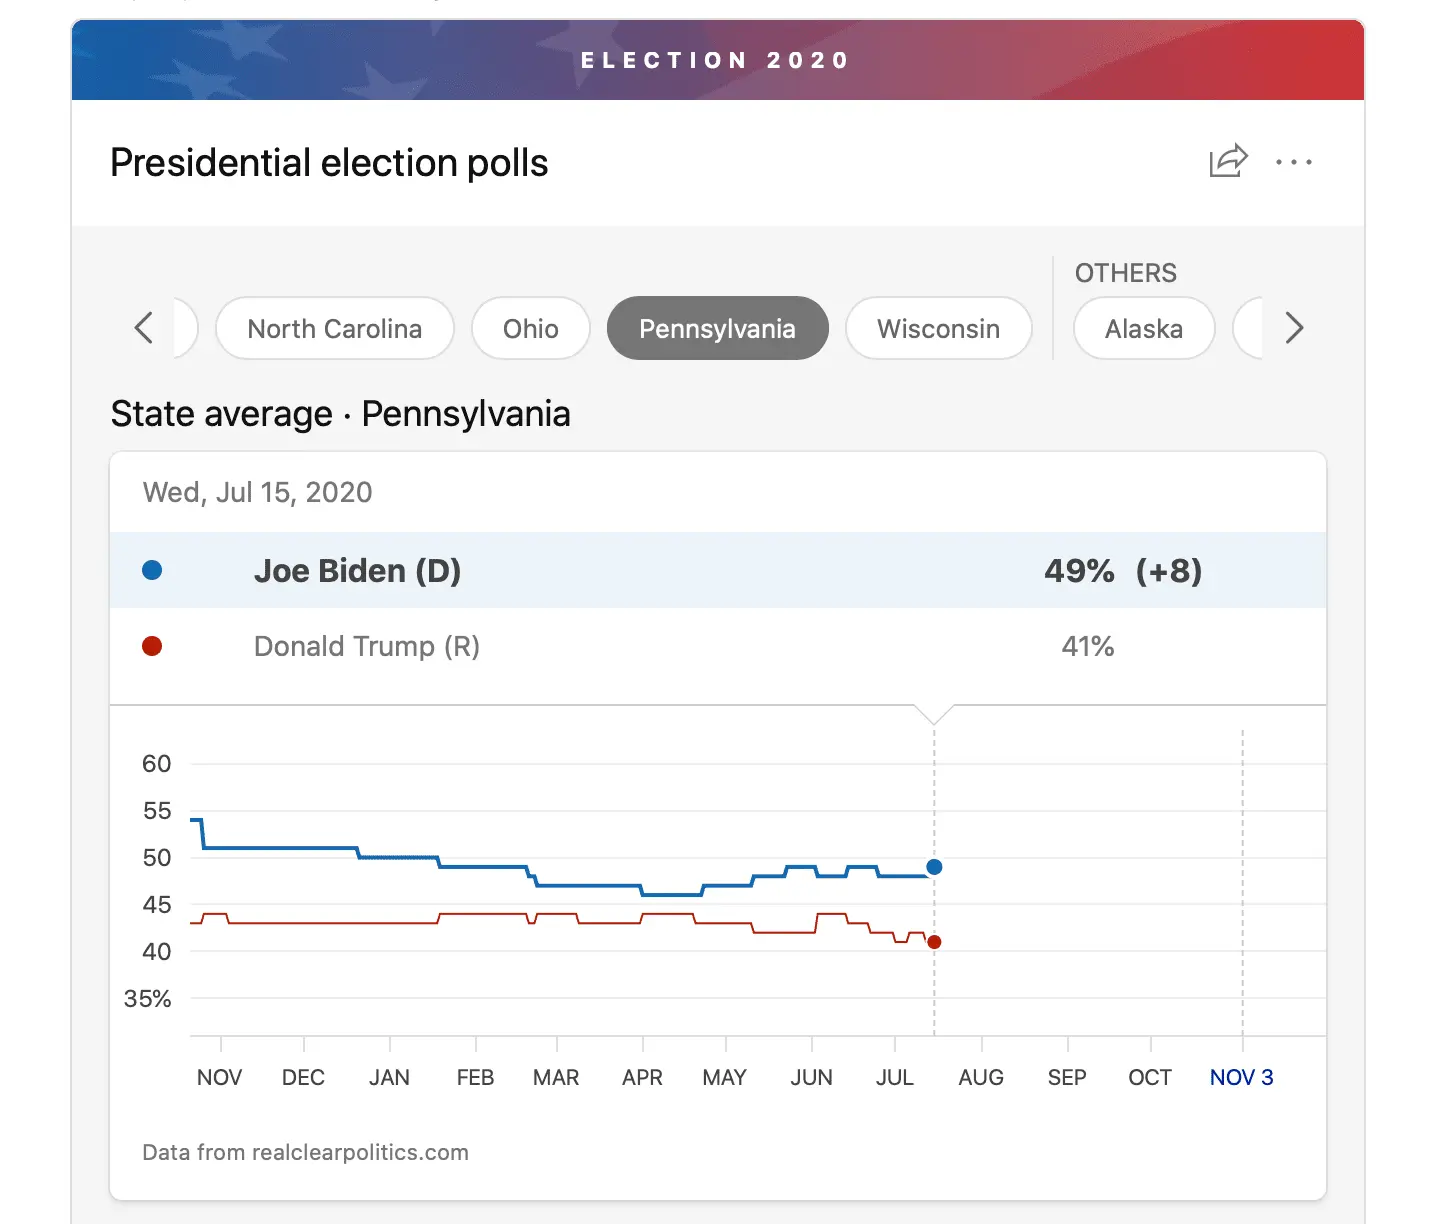This screenshot has width=1442, height=1224.
Task: Click Donald Trump's red dot indicator
Action: 152,646
